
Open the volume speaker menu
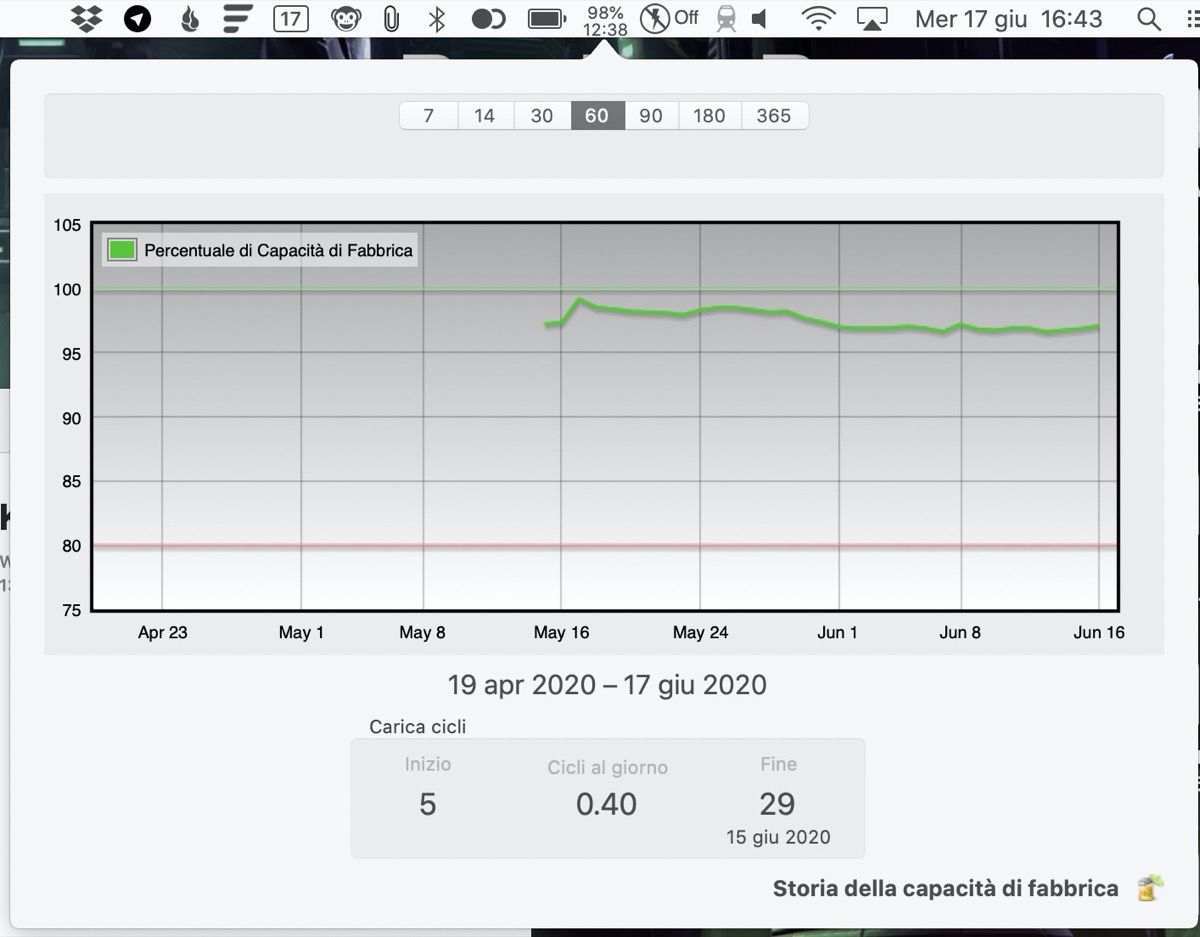click(760, 18)
